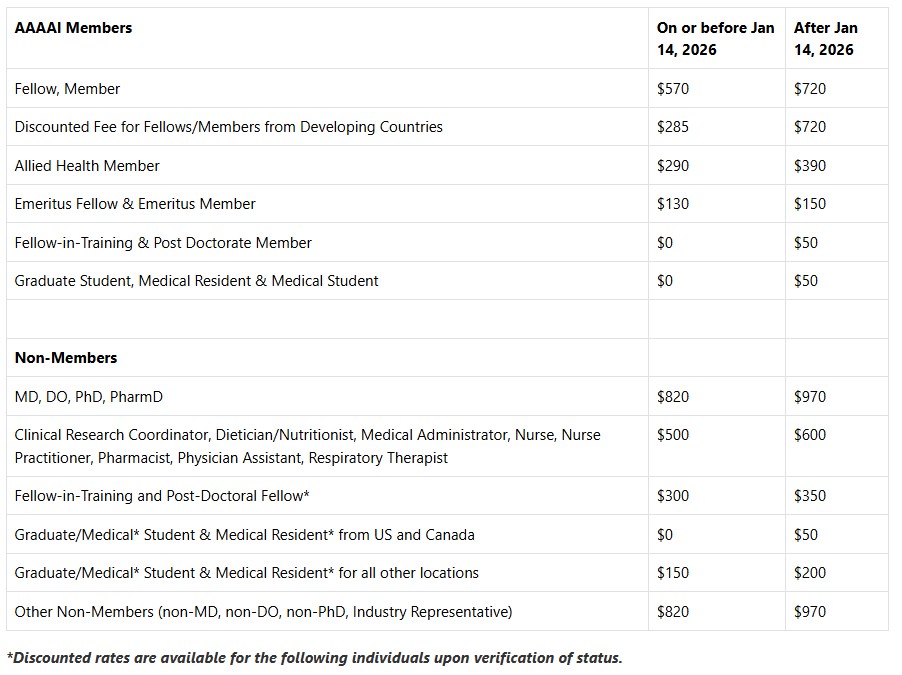Viewport: 902px width, 675px height.
Task: Select the "Allied Health Member" row label
Action: 87,166
